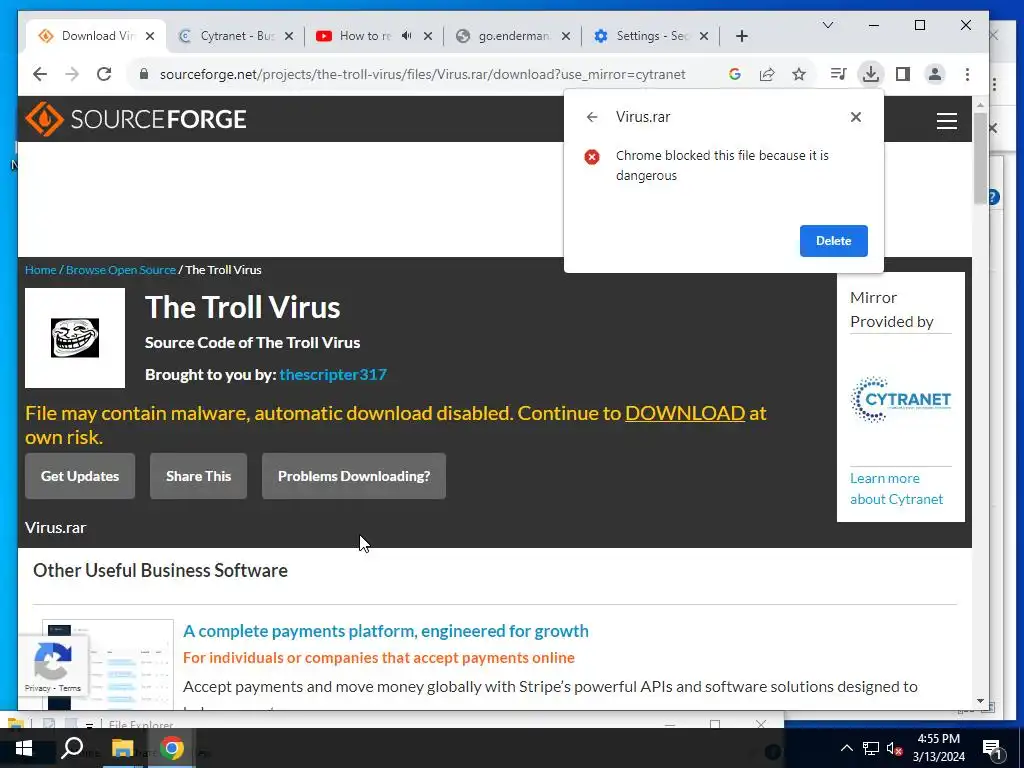Screen dimensions: 1024x768
Task: Show hidden system tray icons
Action: [x=846, y=748]
